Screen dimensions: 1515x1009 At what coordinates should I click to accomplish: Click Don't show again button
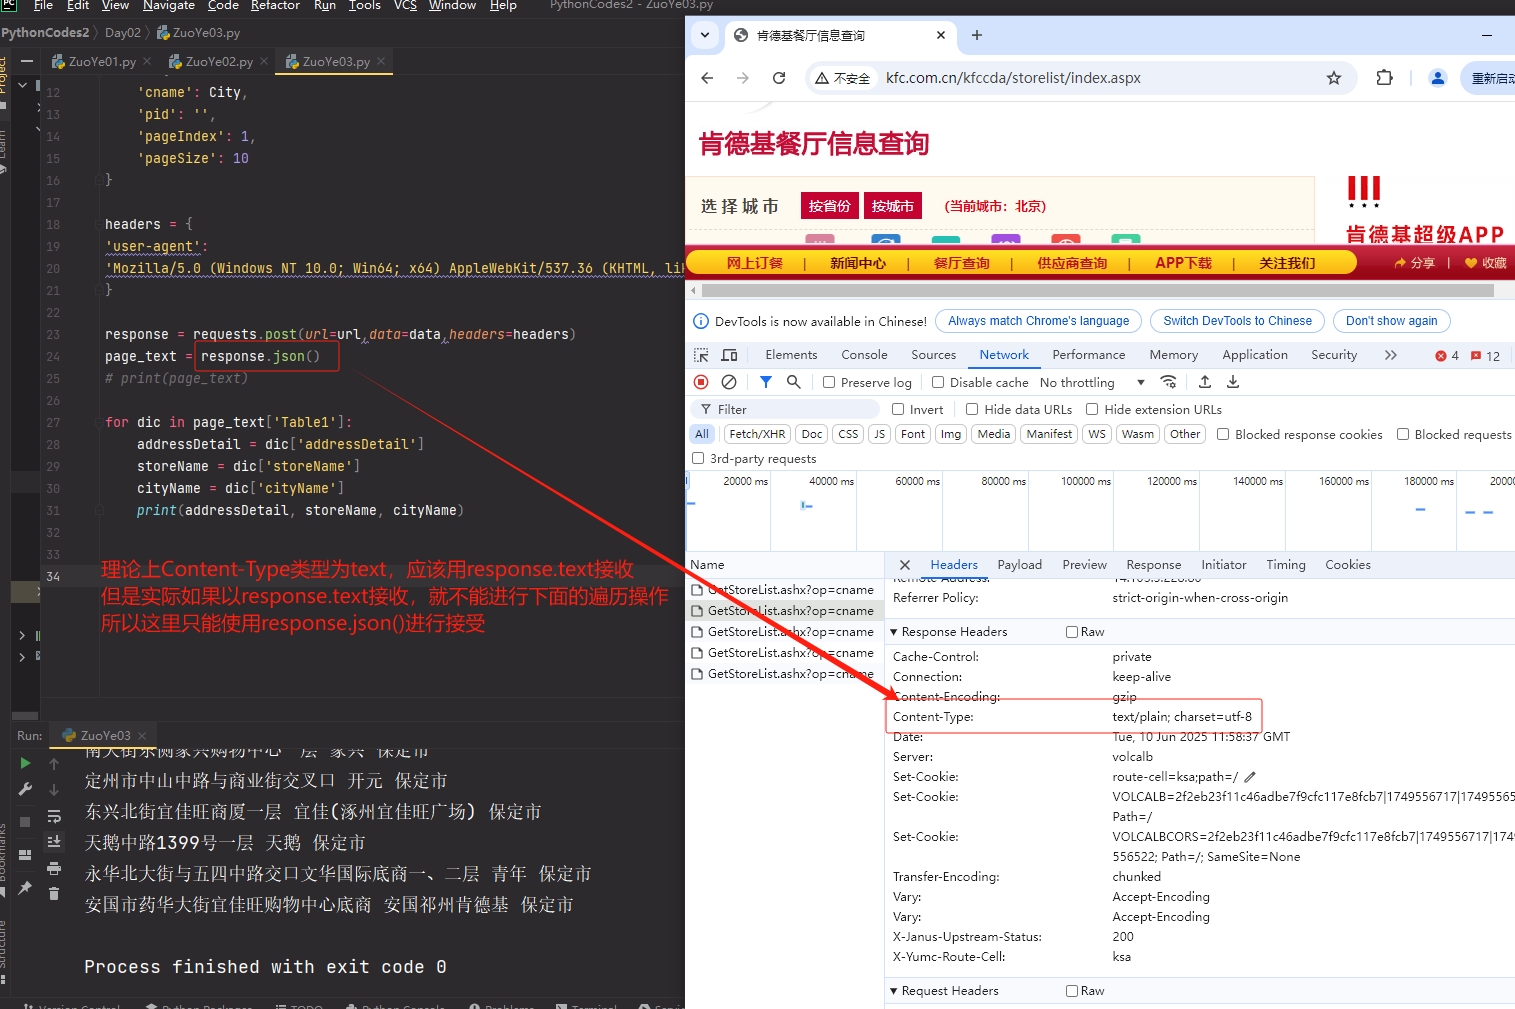1391,321
